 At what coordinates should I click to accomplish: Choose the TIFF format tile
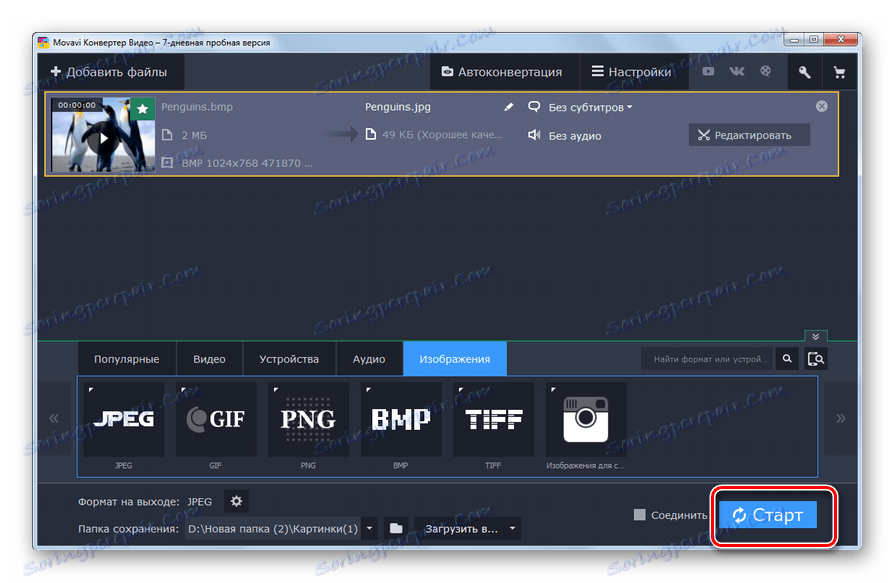[x=493, y=420]
